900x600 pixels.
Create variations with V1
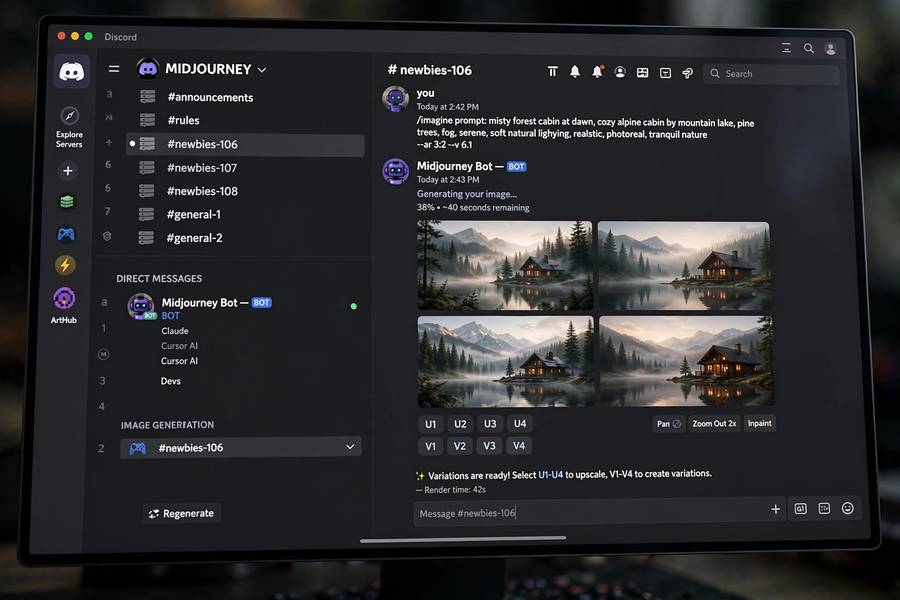430,446
